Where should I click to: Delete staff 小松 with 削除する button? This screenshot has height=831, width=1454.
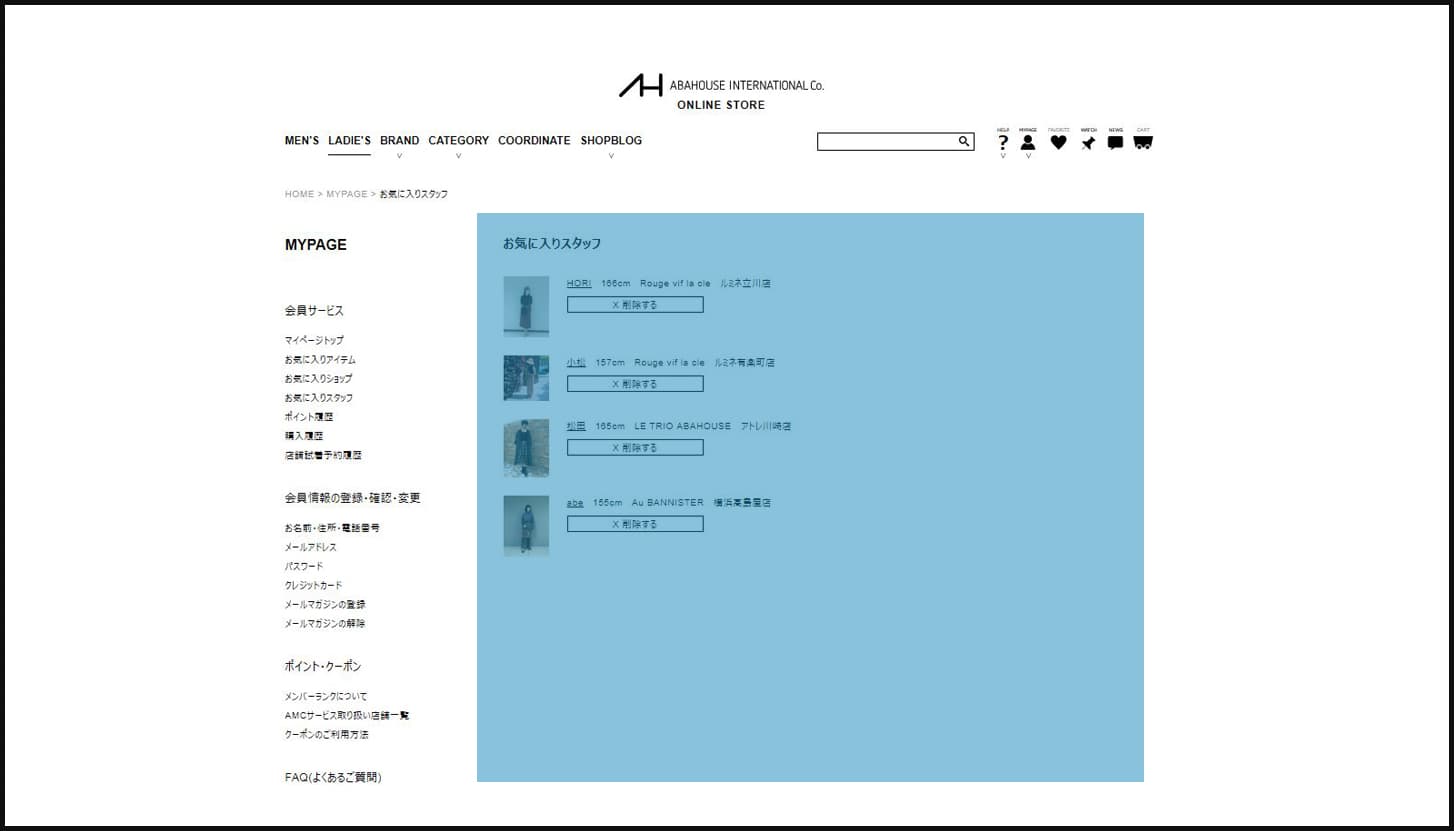tap(635, 384)
